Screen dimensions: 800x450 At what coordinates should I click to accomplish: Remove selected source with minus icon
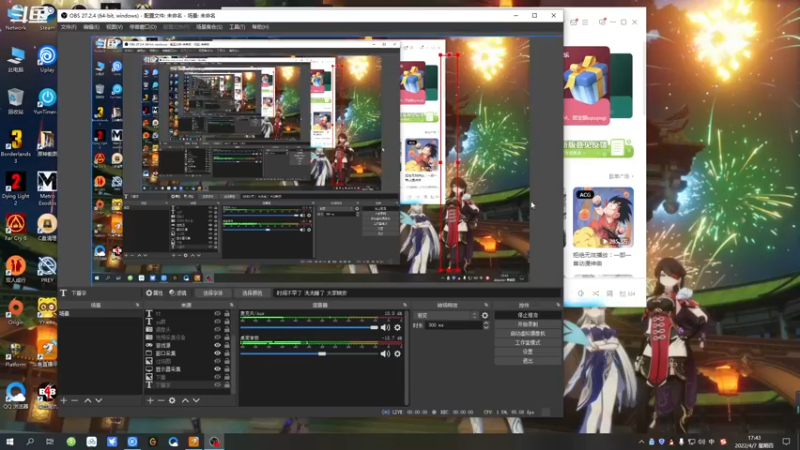click(161, 401)
